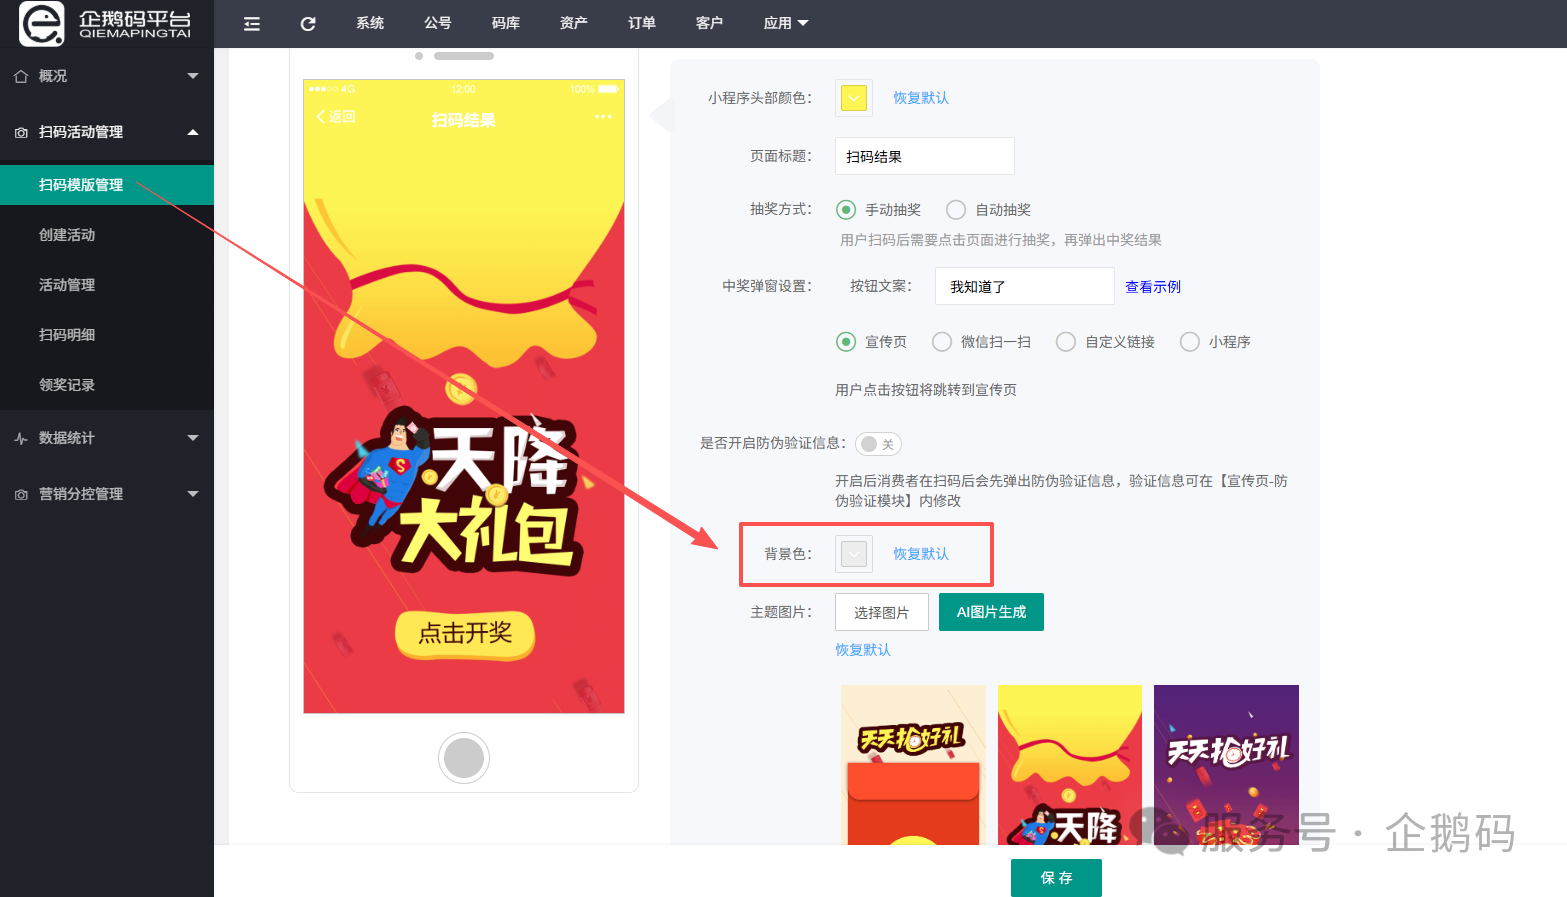The width and height of the screenshot is (1567, 897).
Task: Expand the 概况 sidebar section
Action: click(x=193, y=76)
